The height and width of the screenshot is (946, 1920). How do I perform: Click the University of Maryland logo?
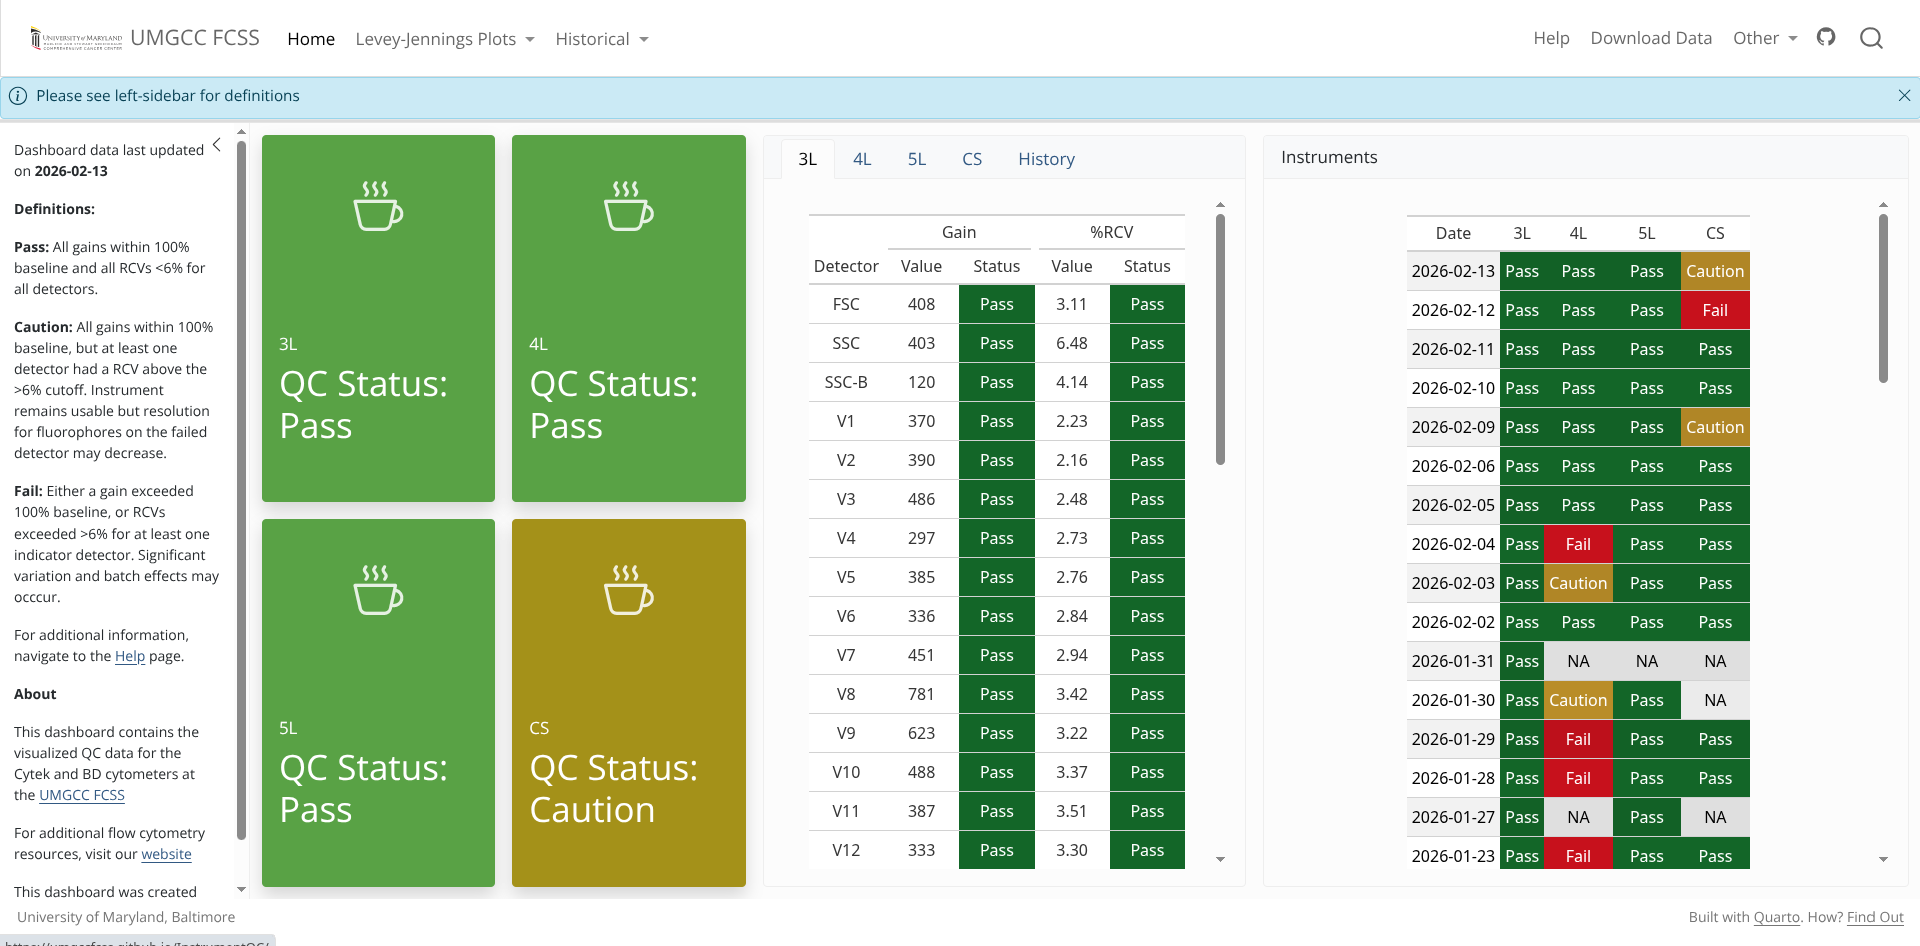pyautogui.click(x=76, y=39)
